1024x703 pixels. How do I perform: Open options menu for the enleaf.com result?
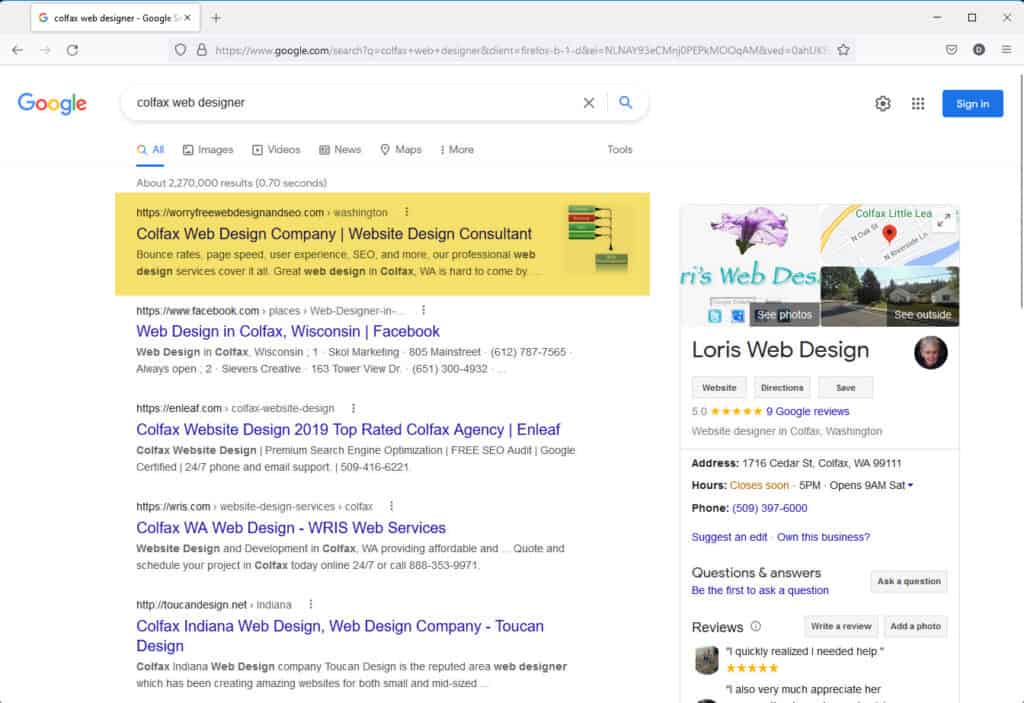(x=353, y=408)
